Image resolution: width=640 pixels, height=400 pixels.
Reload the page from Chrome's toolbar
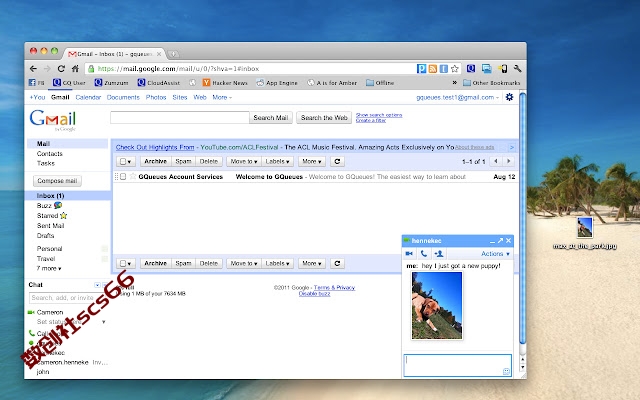pos(61,69)
